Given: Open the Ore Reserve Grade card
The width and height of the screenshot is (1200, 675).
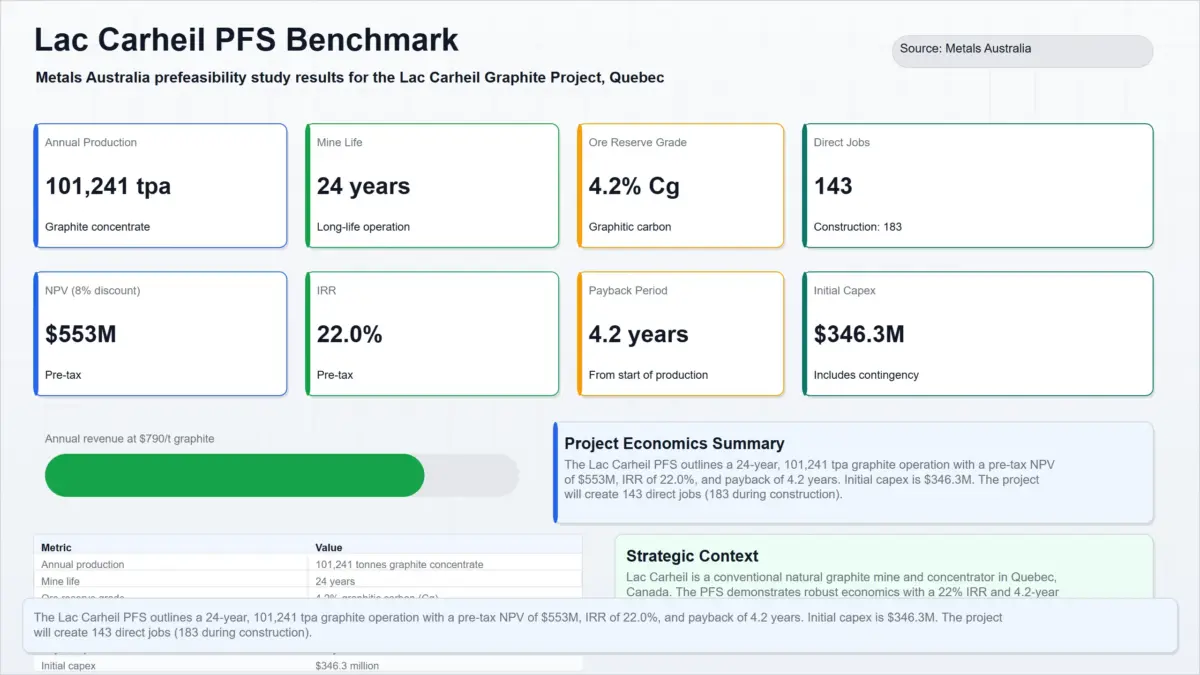Looking at the screenshot, I should coord(681,186).
